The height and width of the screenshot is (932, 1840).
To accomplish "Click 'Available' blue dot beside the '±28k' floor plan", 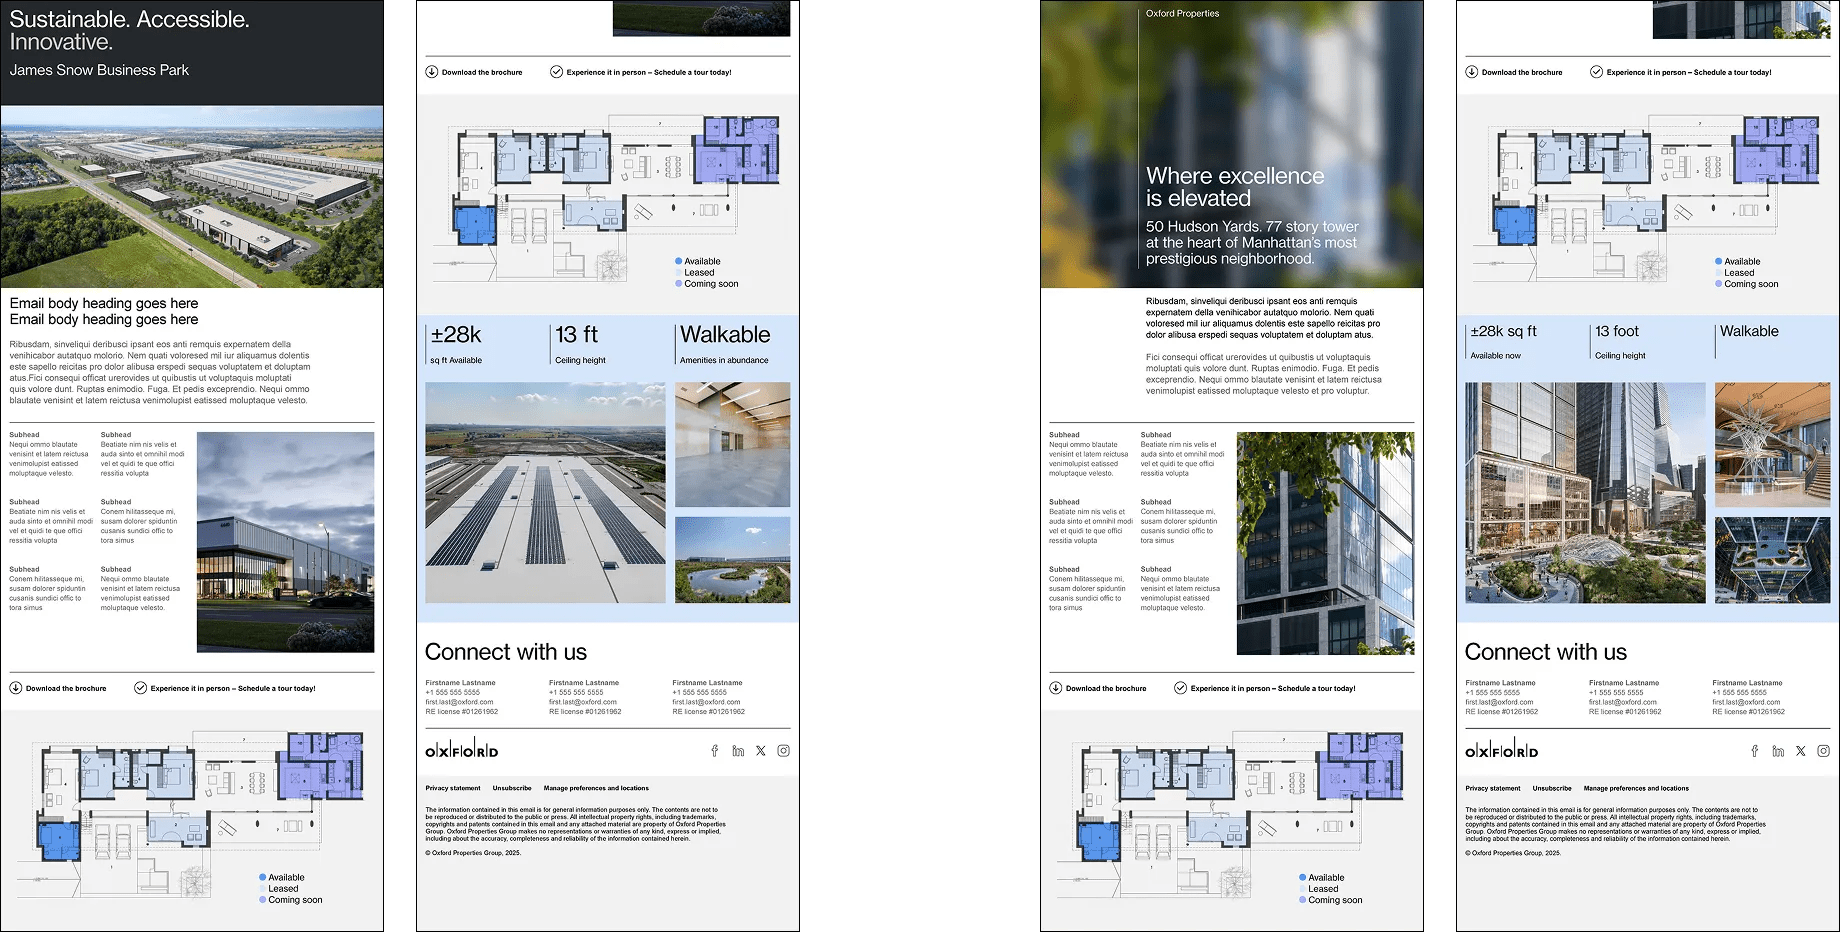I will click(679, 261).
